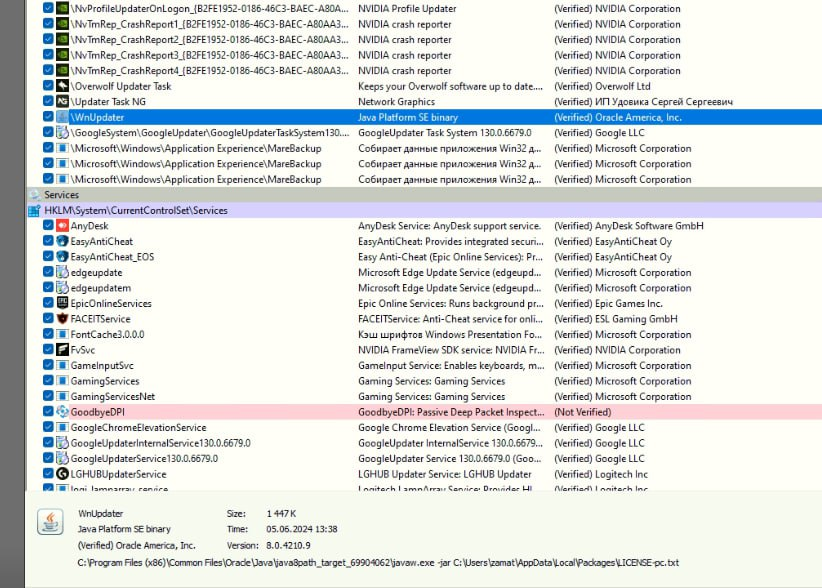Image resolution: width=822 pixels, height=588 pixels.
Task: Click the edgeupdatem service icon
Action: tap(62, 288)
